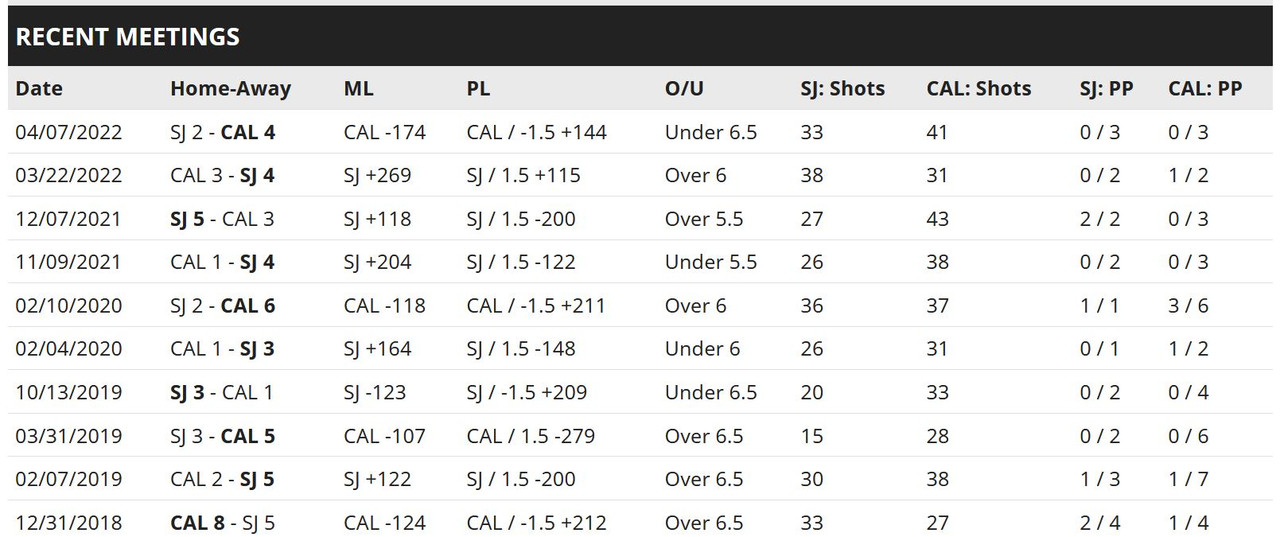Image resolution: width=1280 pixels, height=537 pixels.
Task: Select the SJ +118 moneyline cell
Action: click(377, 218)
